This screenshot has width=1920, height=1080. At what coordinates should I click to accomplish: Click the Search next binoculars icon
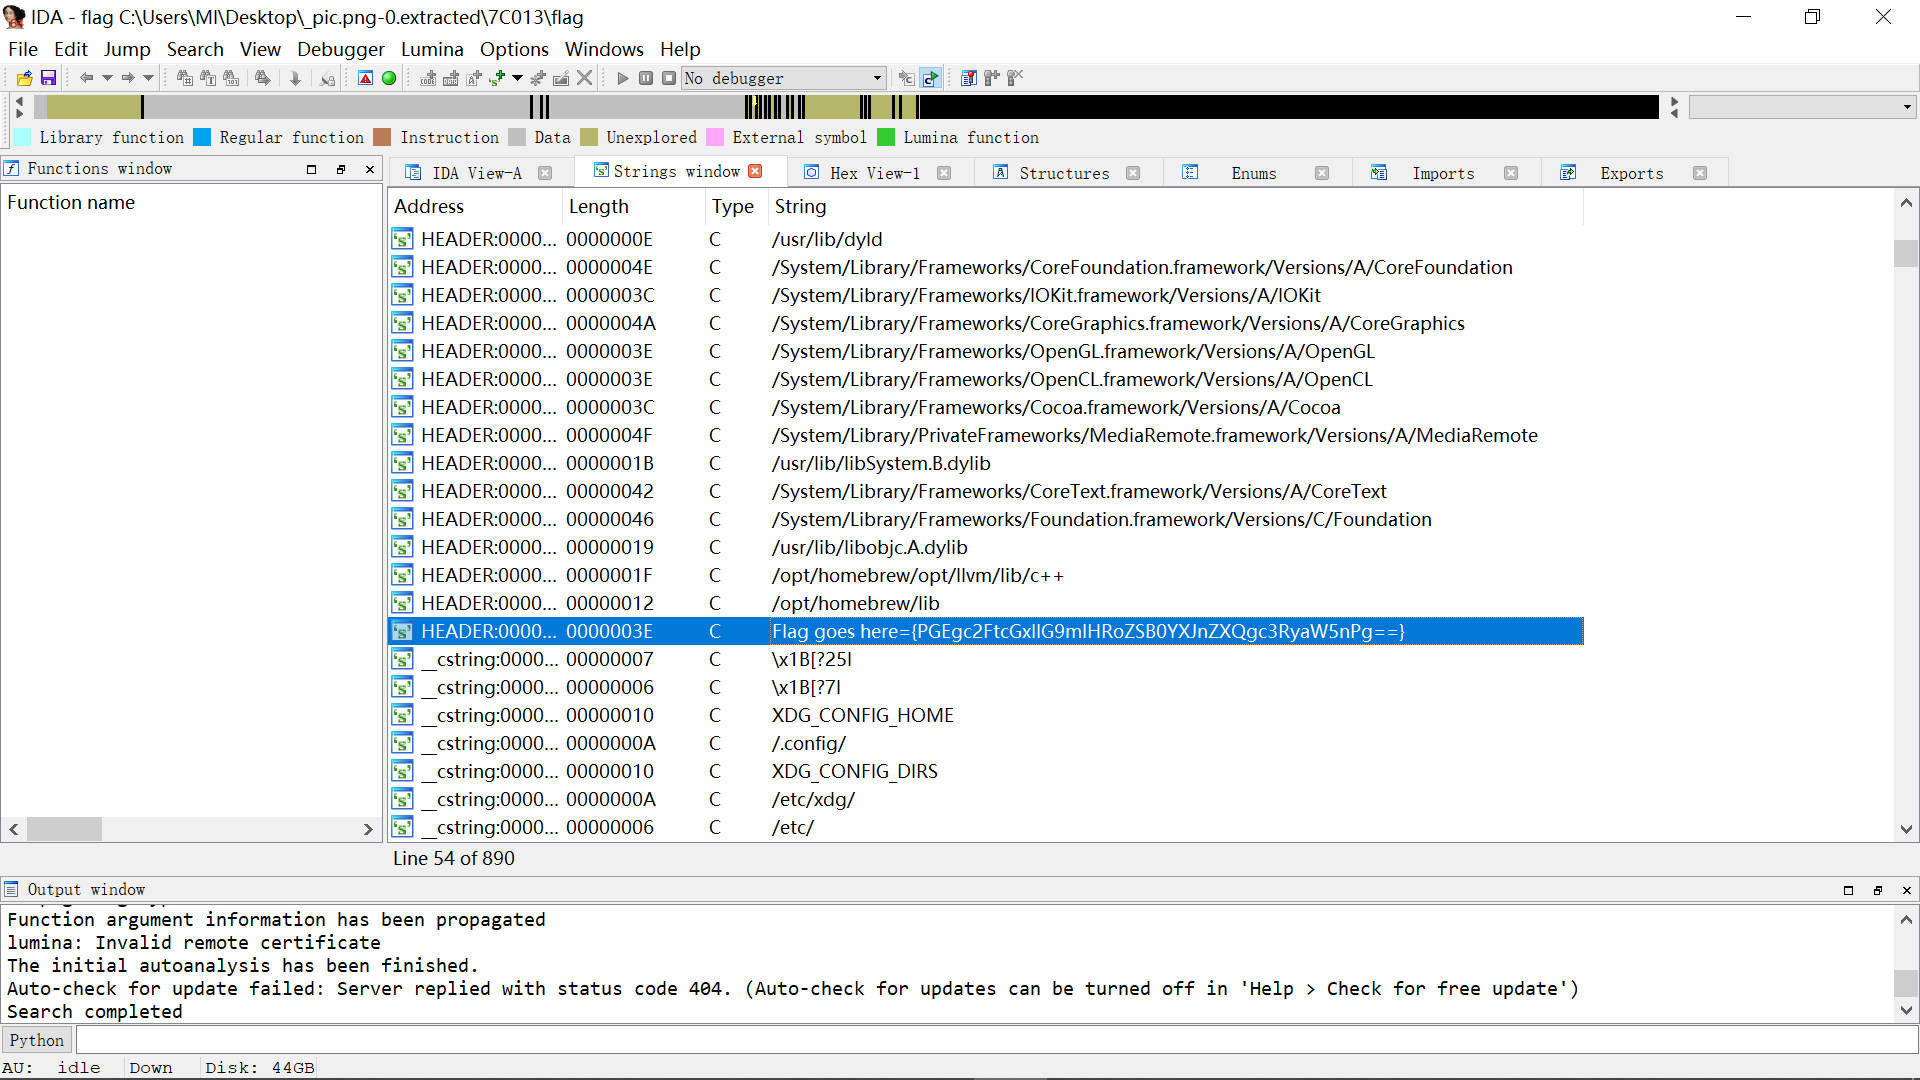(263, 78)
